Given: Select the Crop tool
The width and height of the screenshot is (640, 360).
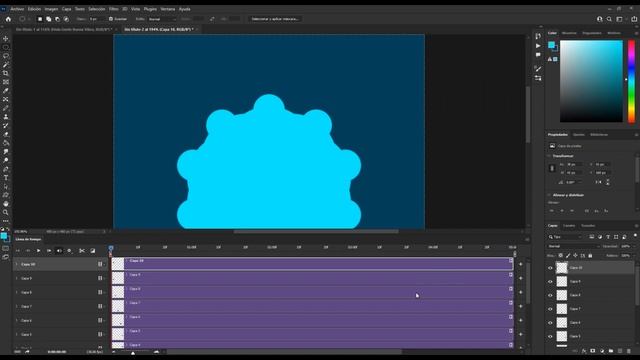Looking at the screenshot, I should pyautogui.click(x=6, y=73).
